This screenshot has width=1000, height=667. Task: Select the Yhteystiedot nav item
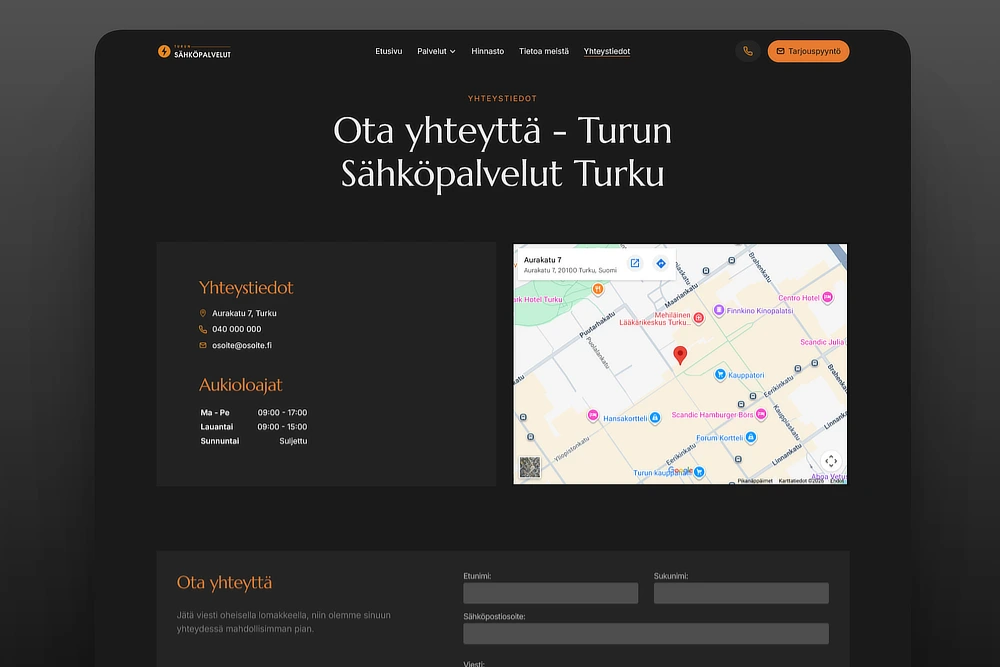(607, 51)
